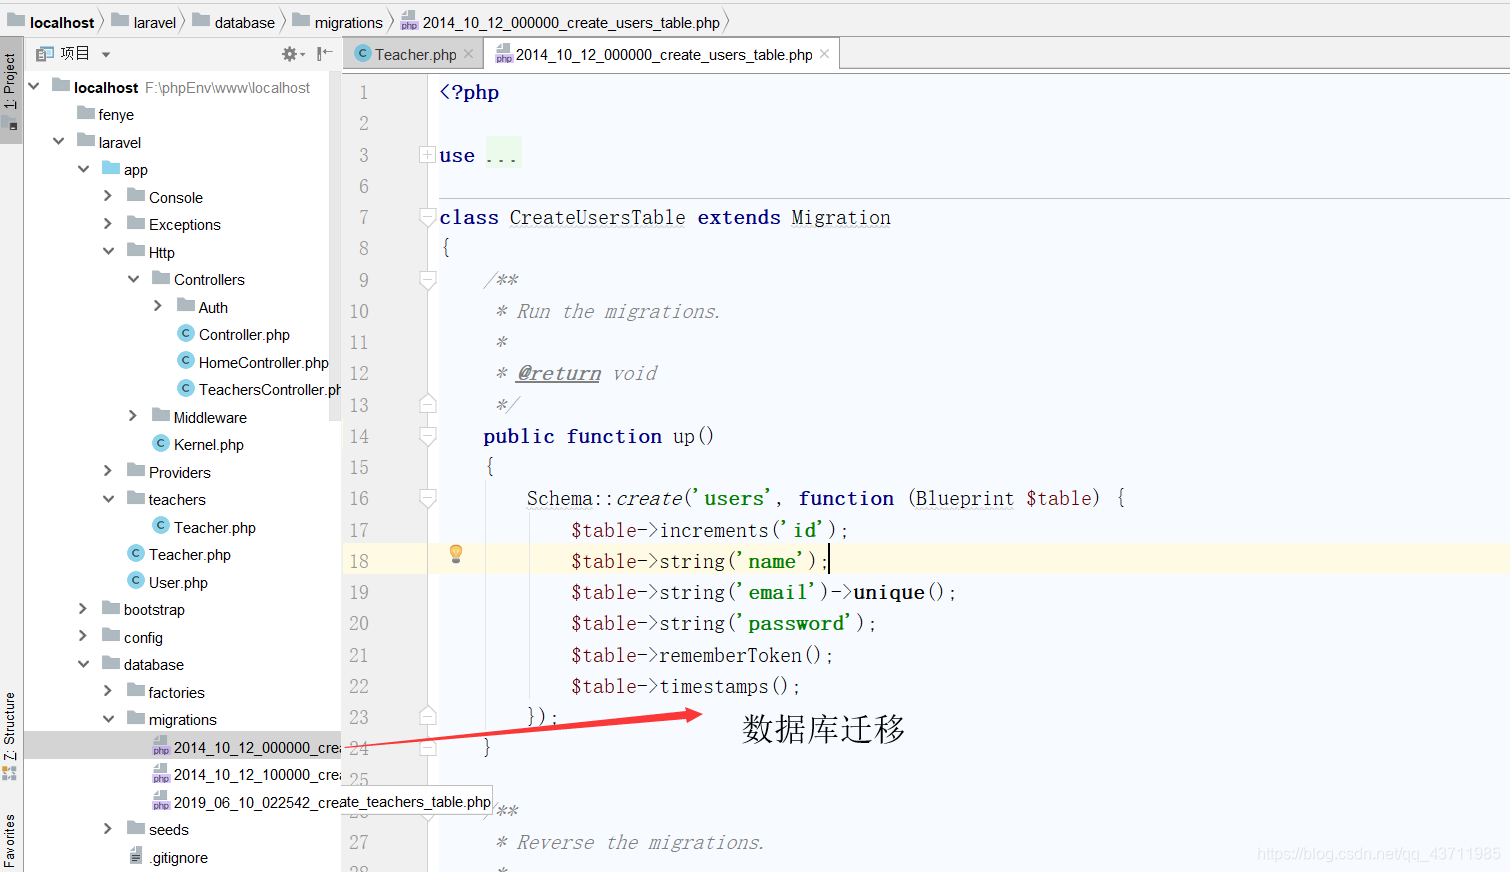Image resolution: width=1510 pixels, height=872 pixels.
Task: Click the 'unique' method call on line 19
Action: point(889,592)
